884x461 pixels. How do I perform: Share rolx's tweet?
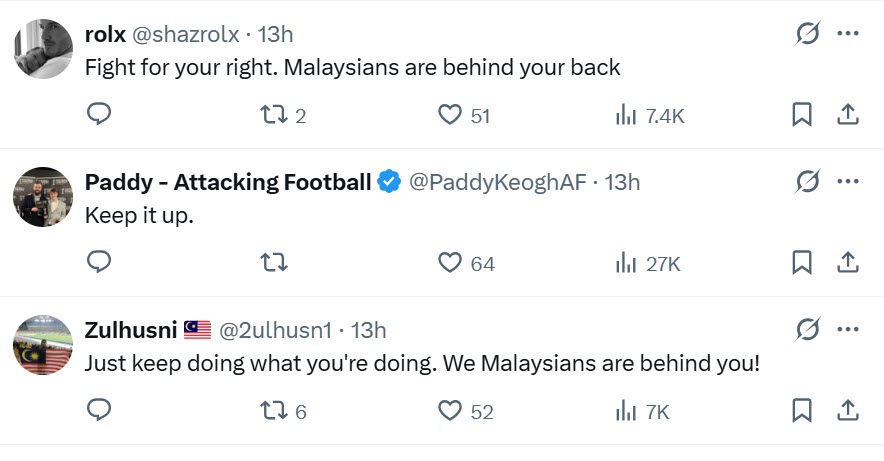[847, 115]
